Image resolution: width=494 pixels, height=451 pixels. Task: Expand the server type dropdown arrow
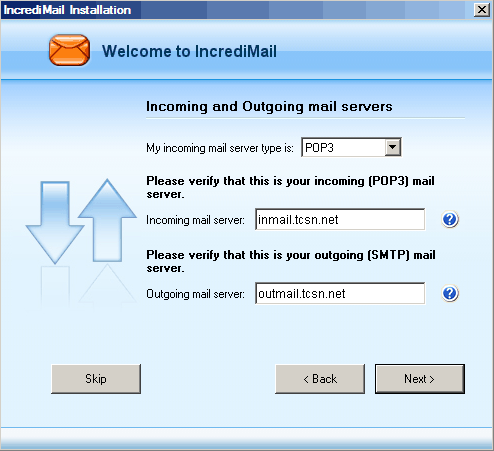(393, 147)
